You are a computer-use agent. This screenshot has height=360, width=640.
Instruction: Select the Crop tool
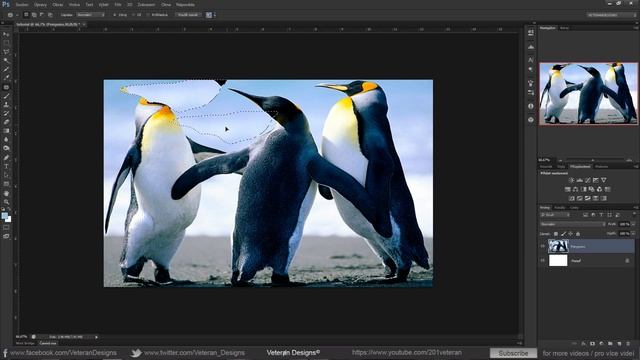[x=6, y=69]
